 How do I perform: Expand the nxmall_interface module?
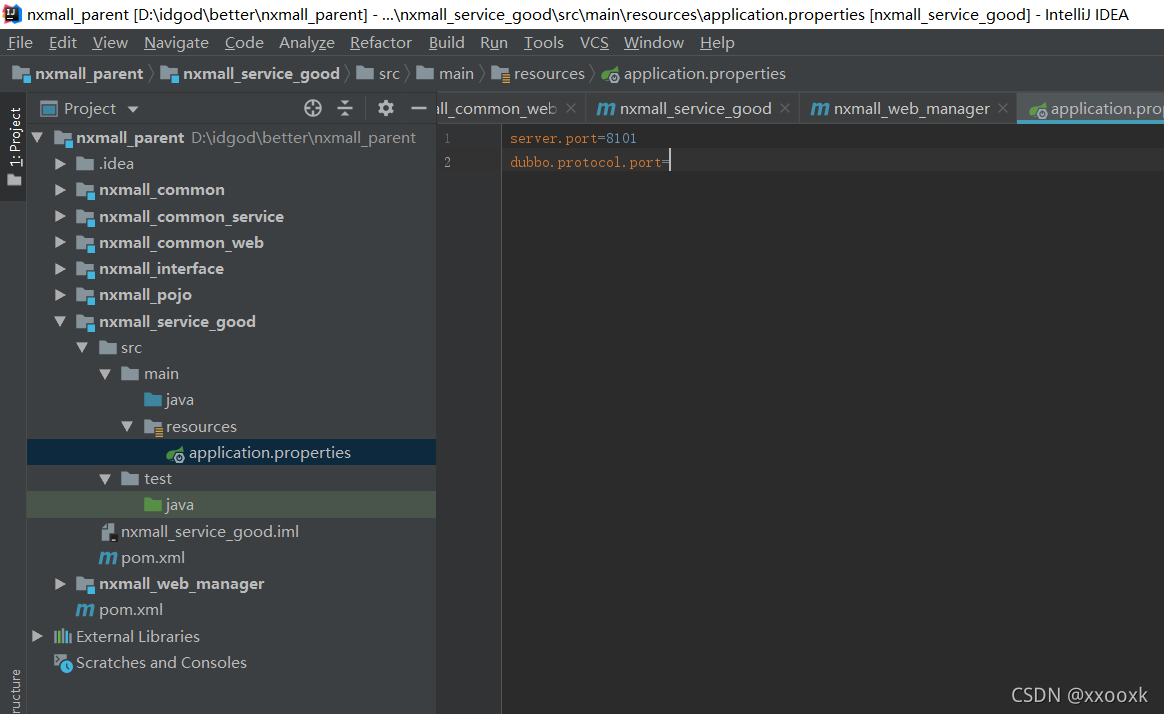[x=60, y=269]
